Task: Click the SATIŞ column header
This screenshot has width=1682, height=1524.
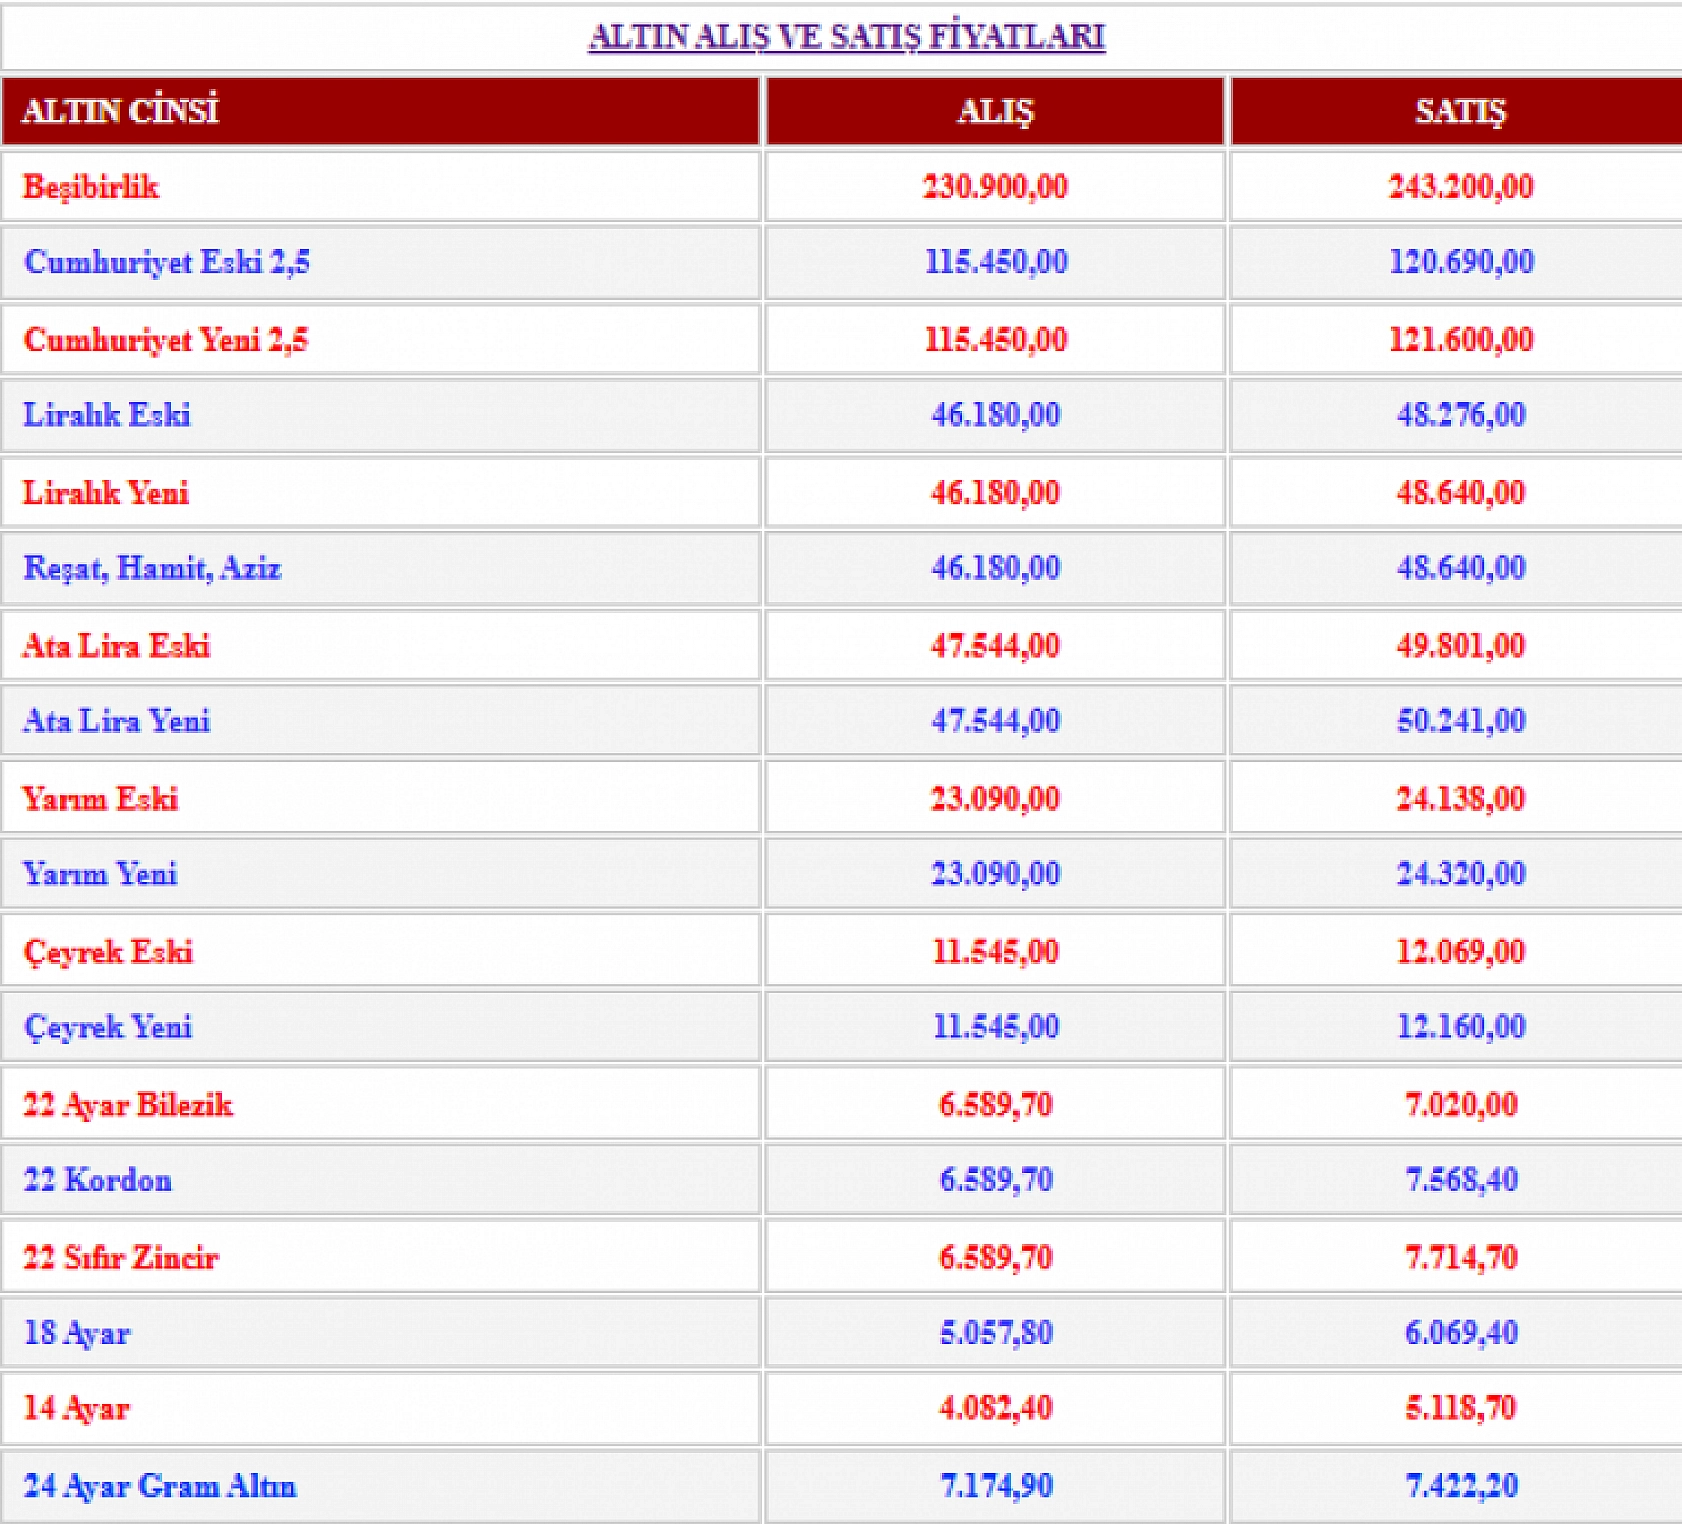Action: (x=1459, y=110)
